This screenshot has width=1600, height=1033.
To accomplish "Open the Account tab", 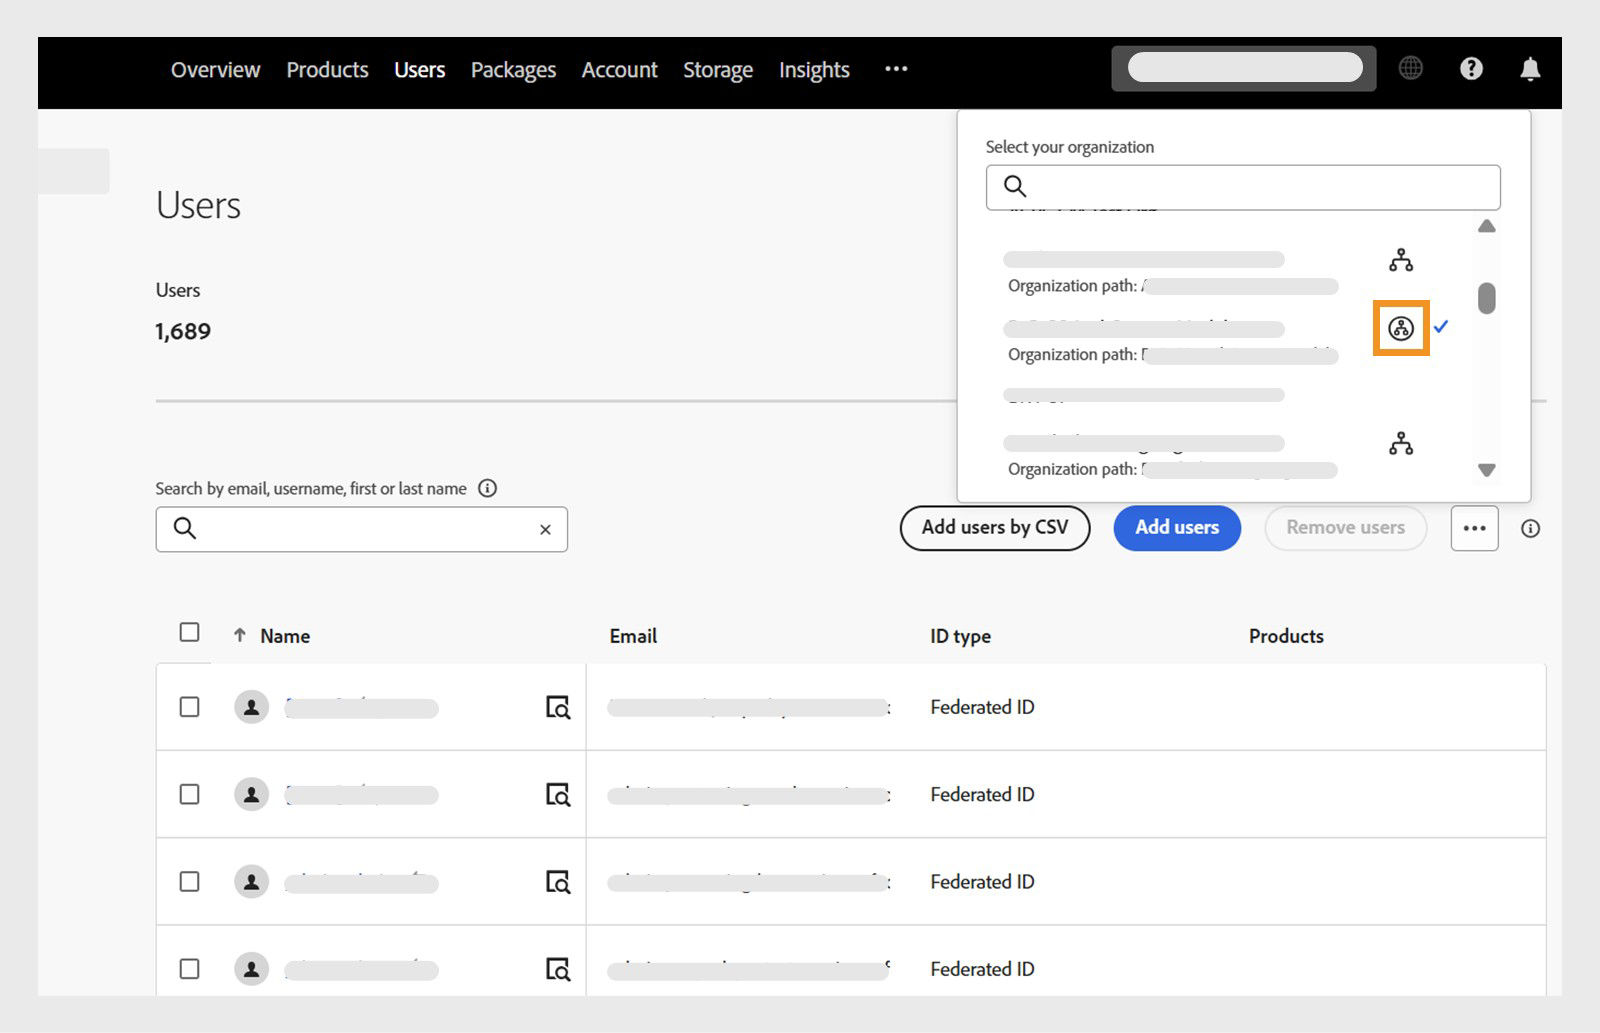I will (620, 70).
